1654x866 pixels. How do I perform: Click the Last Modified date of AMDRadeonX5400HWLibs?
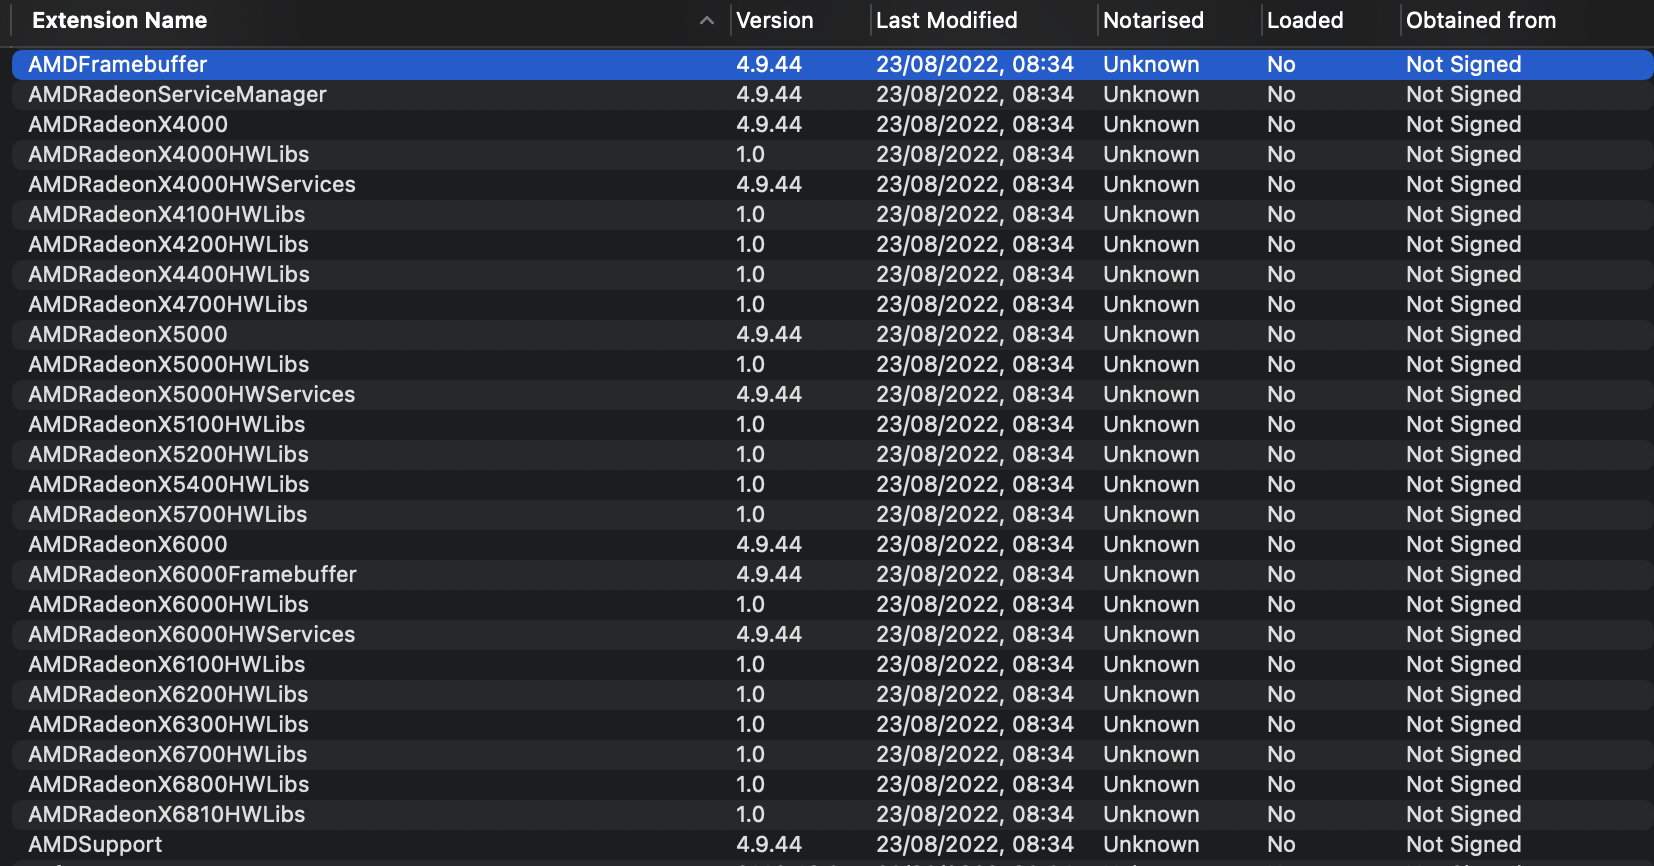tap(975, 484)
